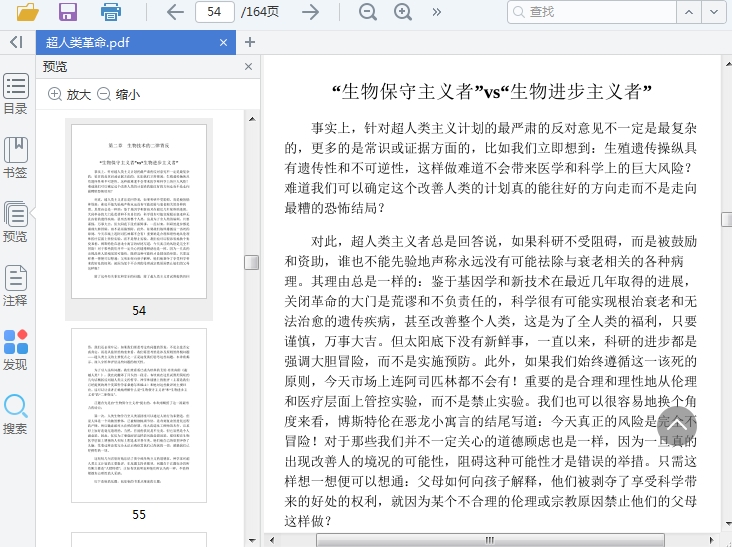Open the 注释 annotations panel
Viewport: 732px width, 547px height.
tap(16, 285)
